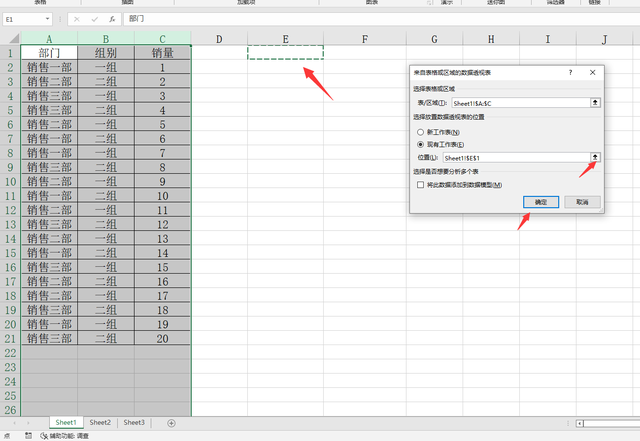
Task: Click cell C1 containing 销量
Action: click(x=162, y=53)
